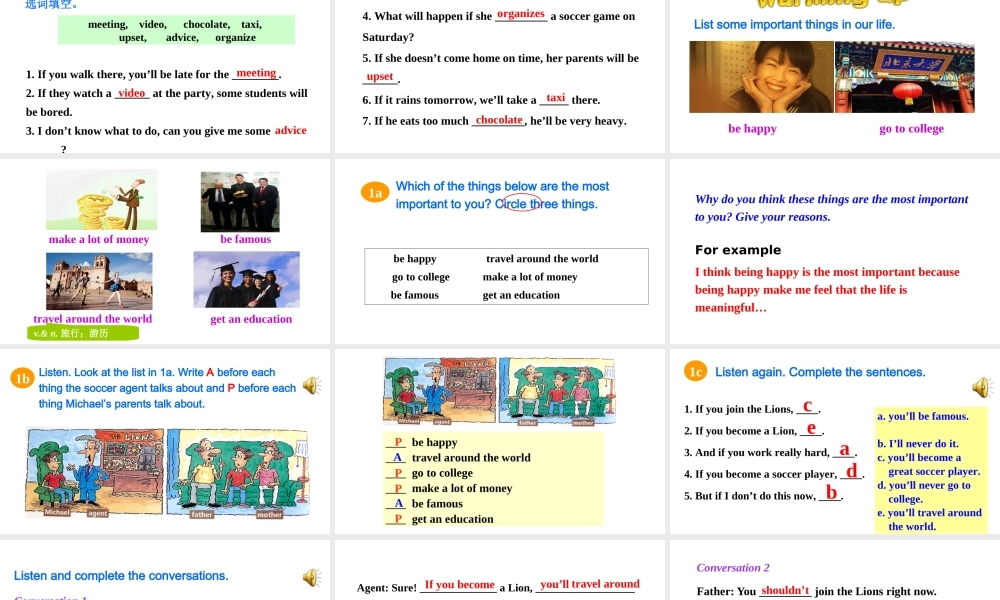1000x600 pixels.
Task: Play the audio speaker icon in slide 1b
Action: pyautogui.click(x=312, y=386)
